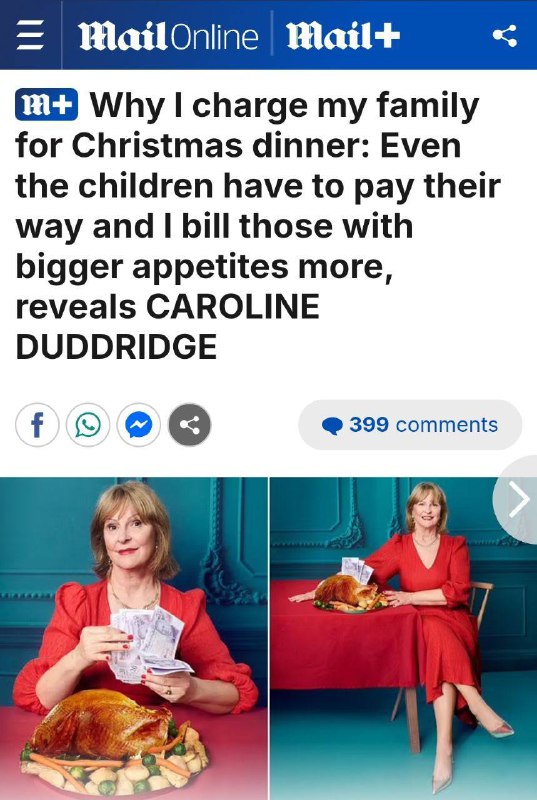
Task: Tap banknotes held in left photo
Action: 150,643
